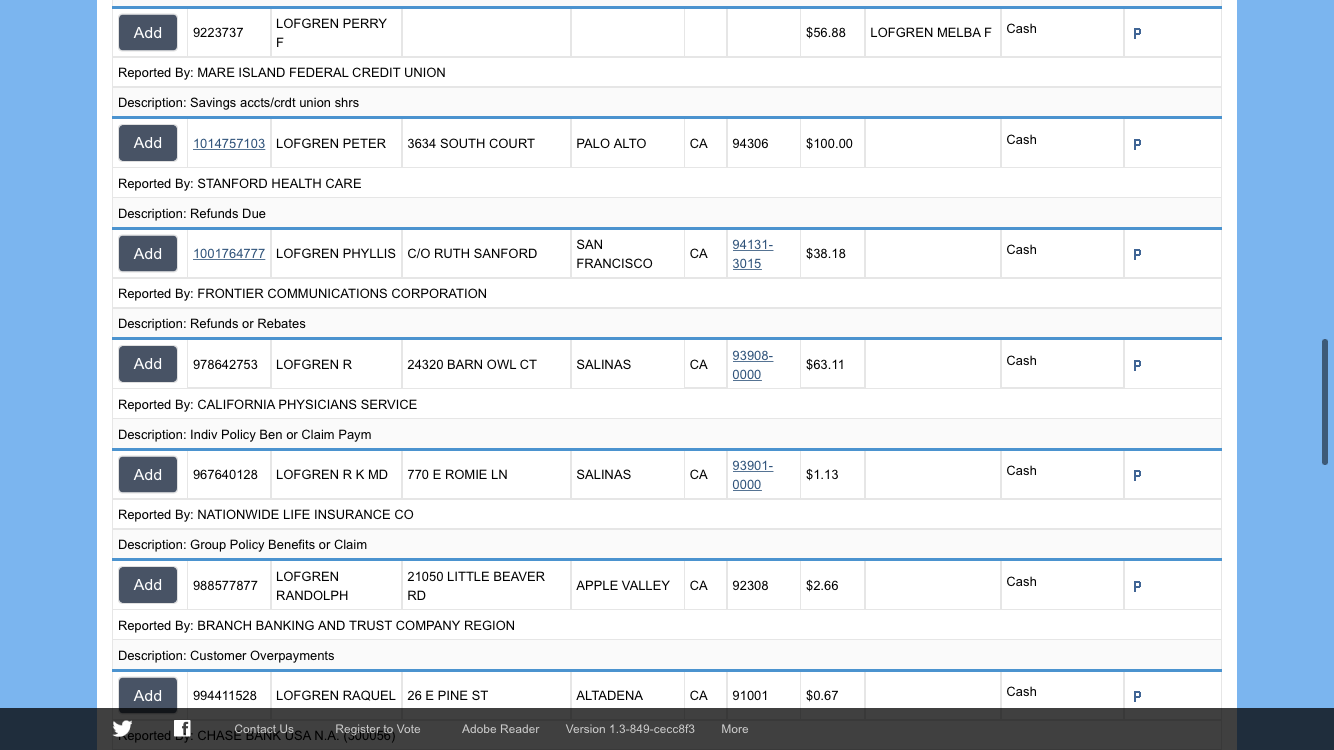The image size is (1334, 750).
Task: Click co-owner LOFGREN MELBA F cell
Action: pyautogui.click(x=931, y=33)
